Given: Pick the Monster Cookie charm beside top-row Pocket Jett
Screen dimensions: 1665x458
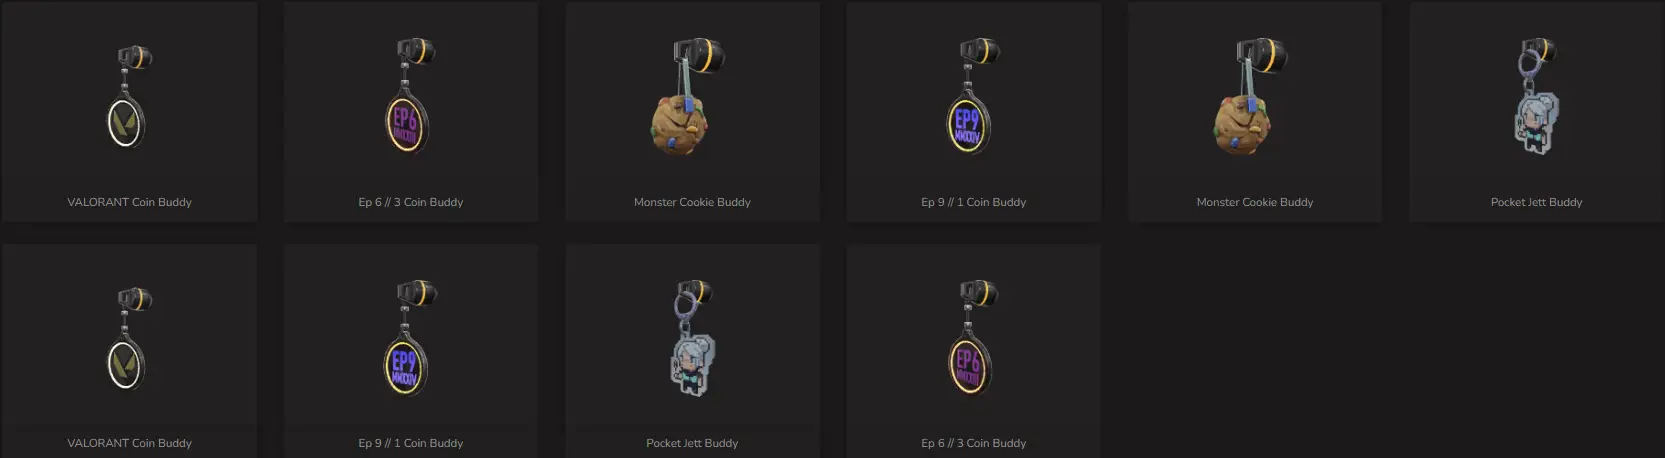Looking at the screenshot, I should 1254,96.
